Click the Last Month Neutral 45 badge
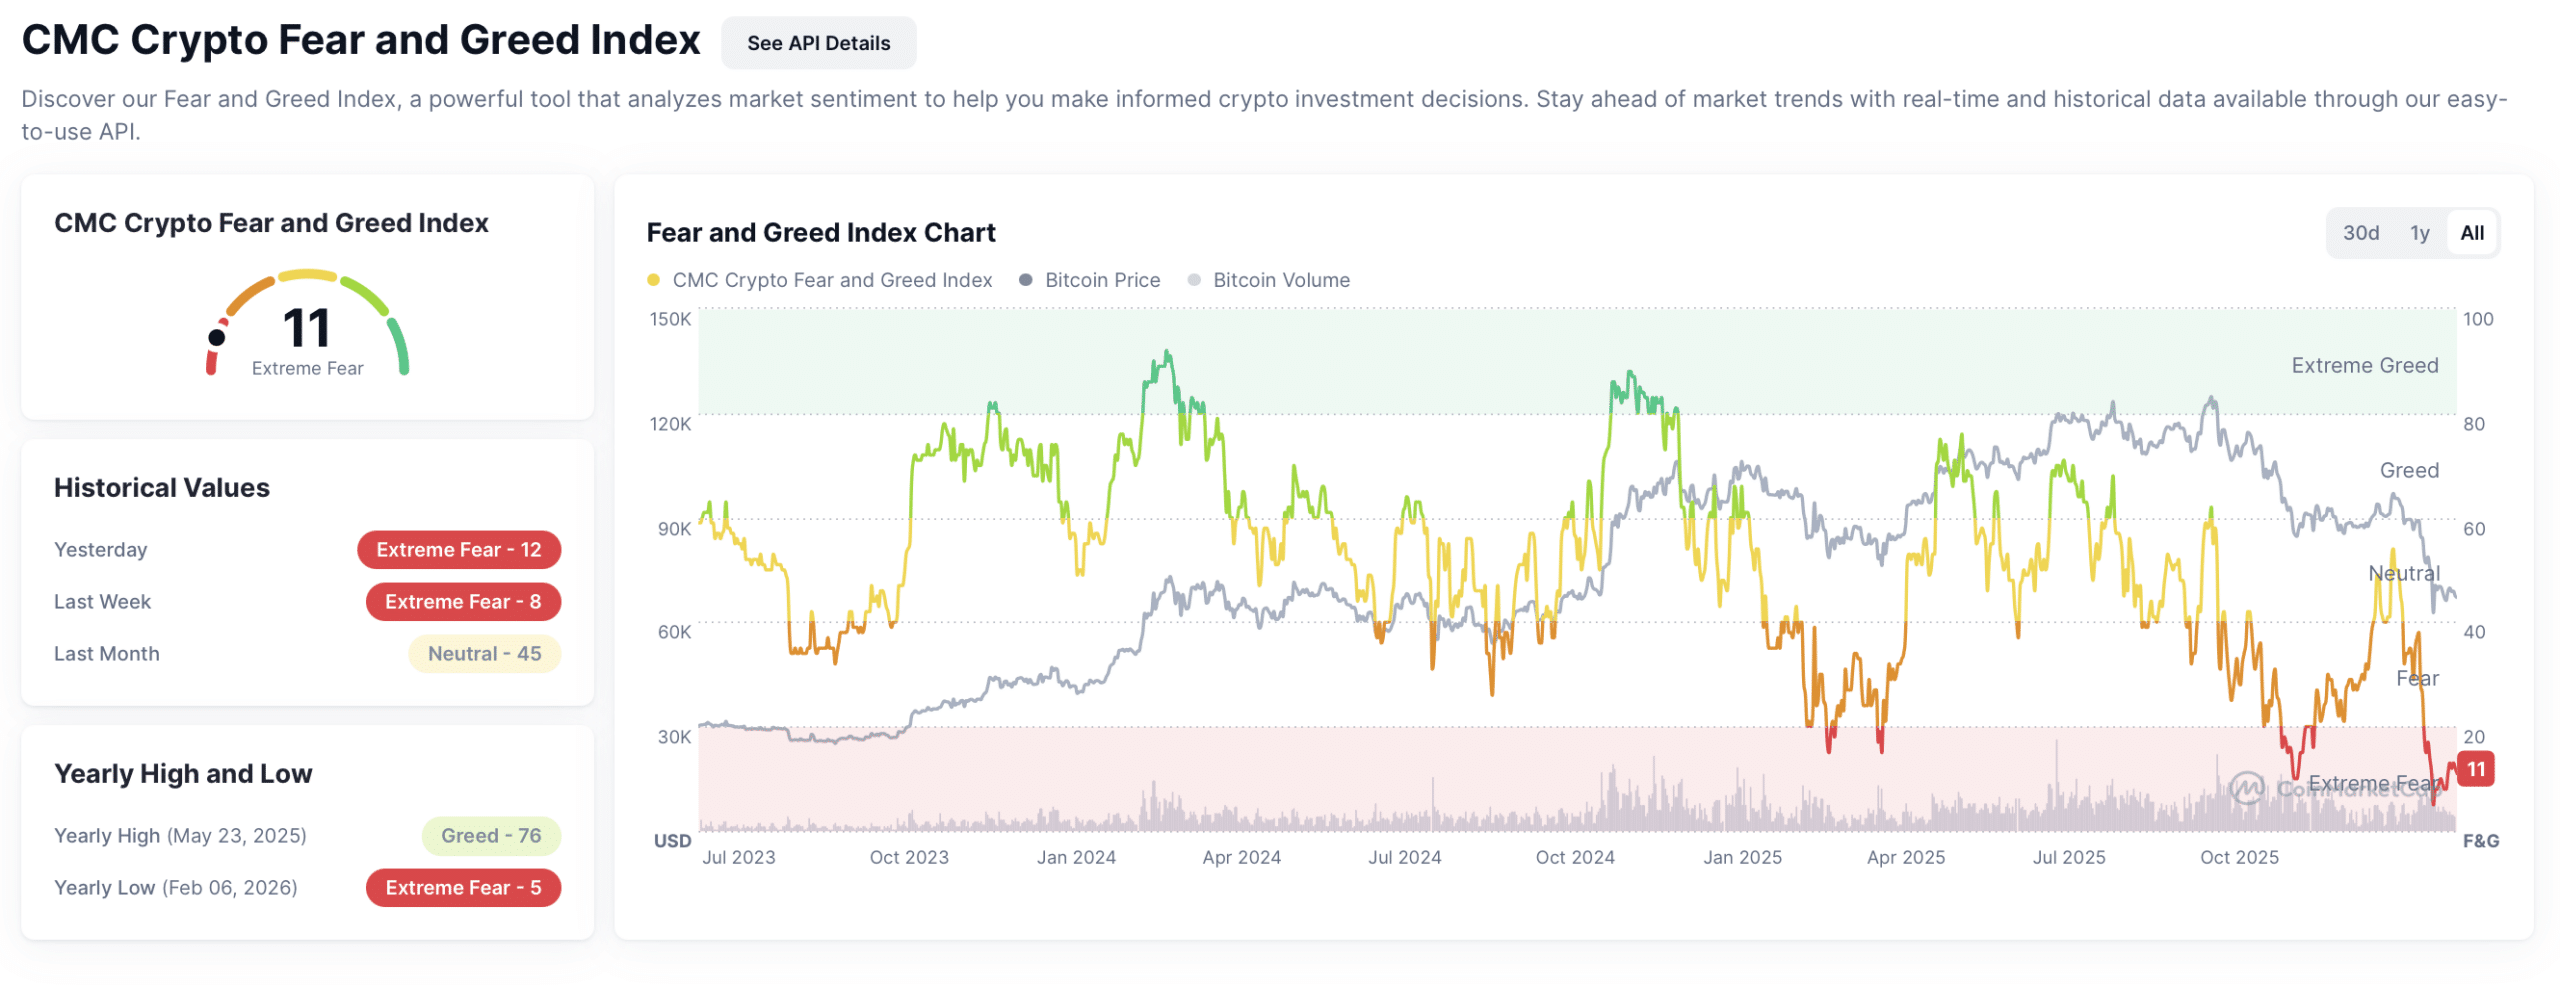The height and width of the screenshot is (986, 2560). (x=484, y=654)
